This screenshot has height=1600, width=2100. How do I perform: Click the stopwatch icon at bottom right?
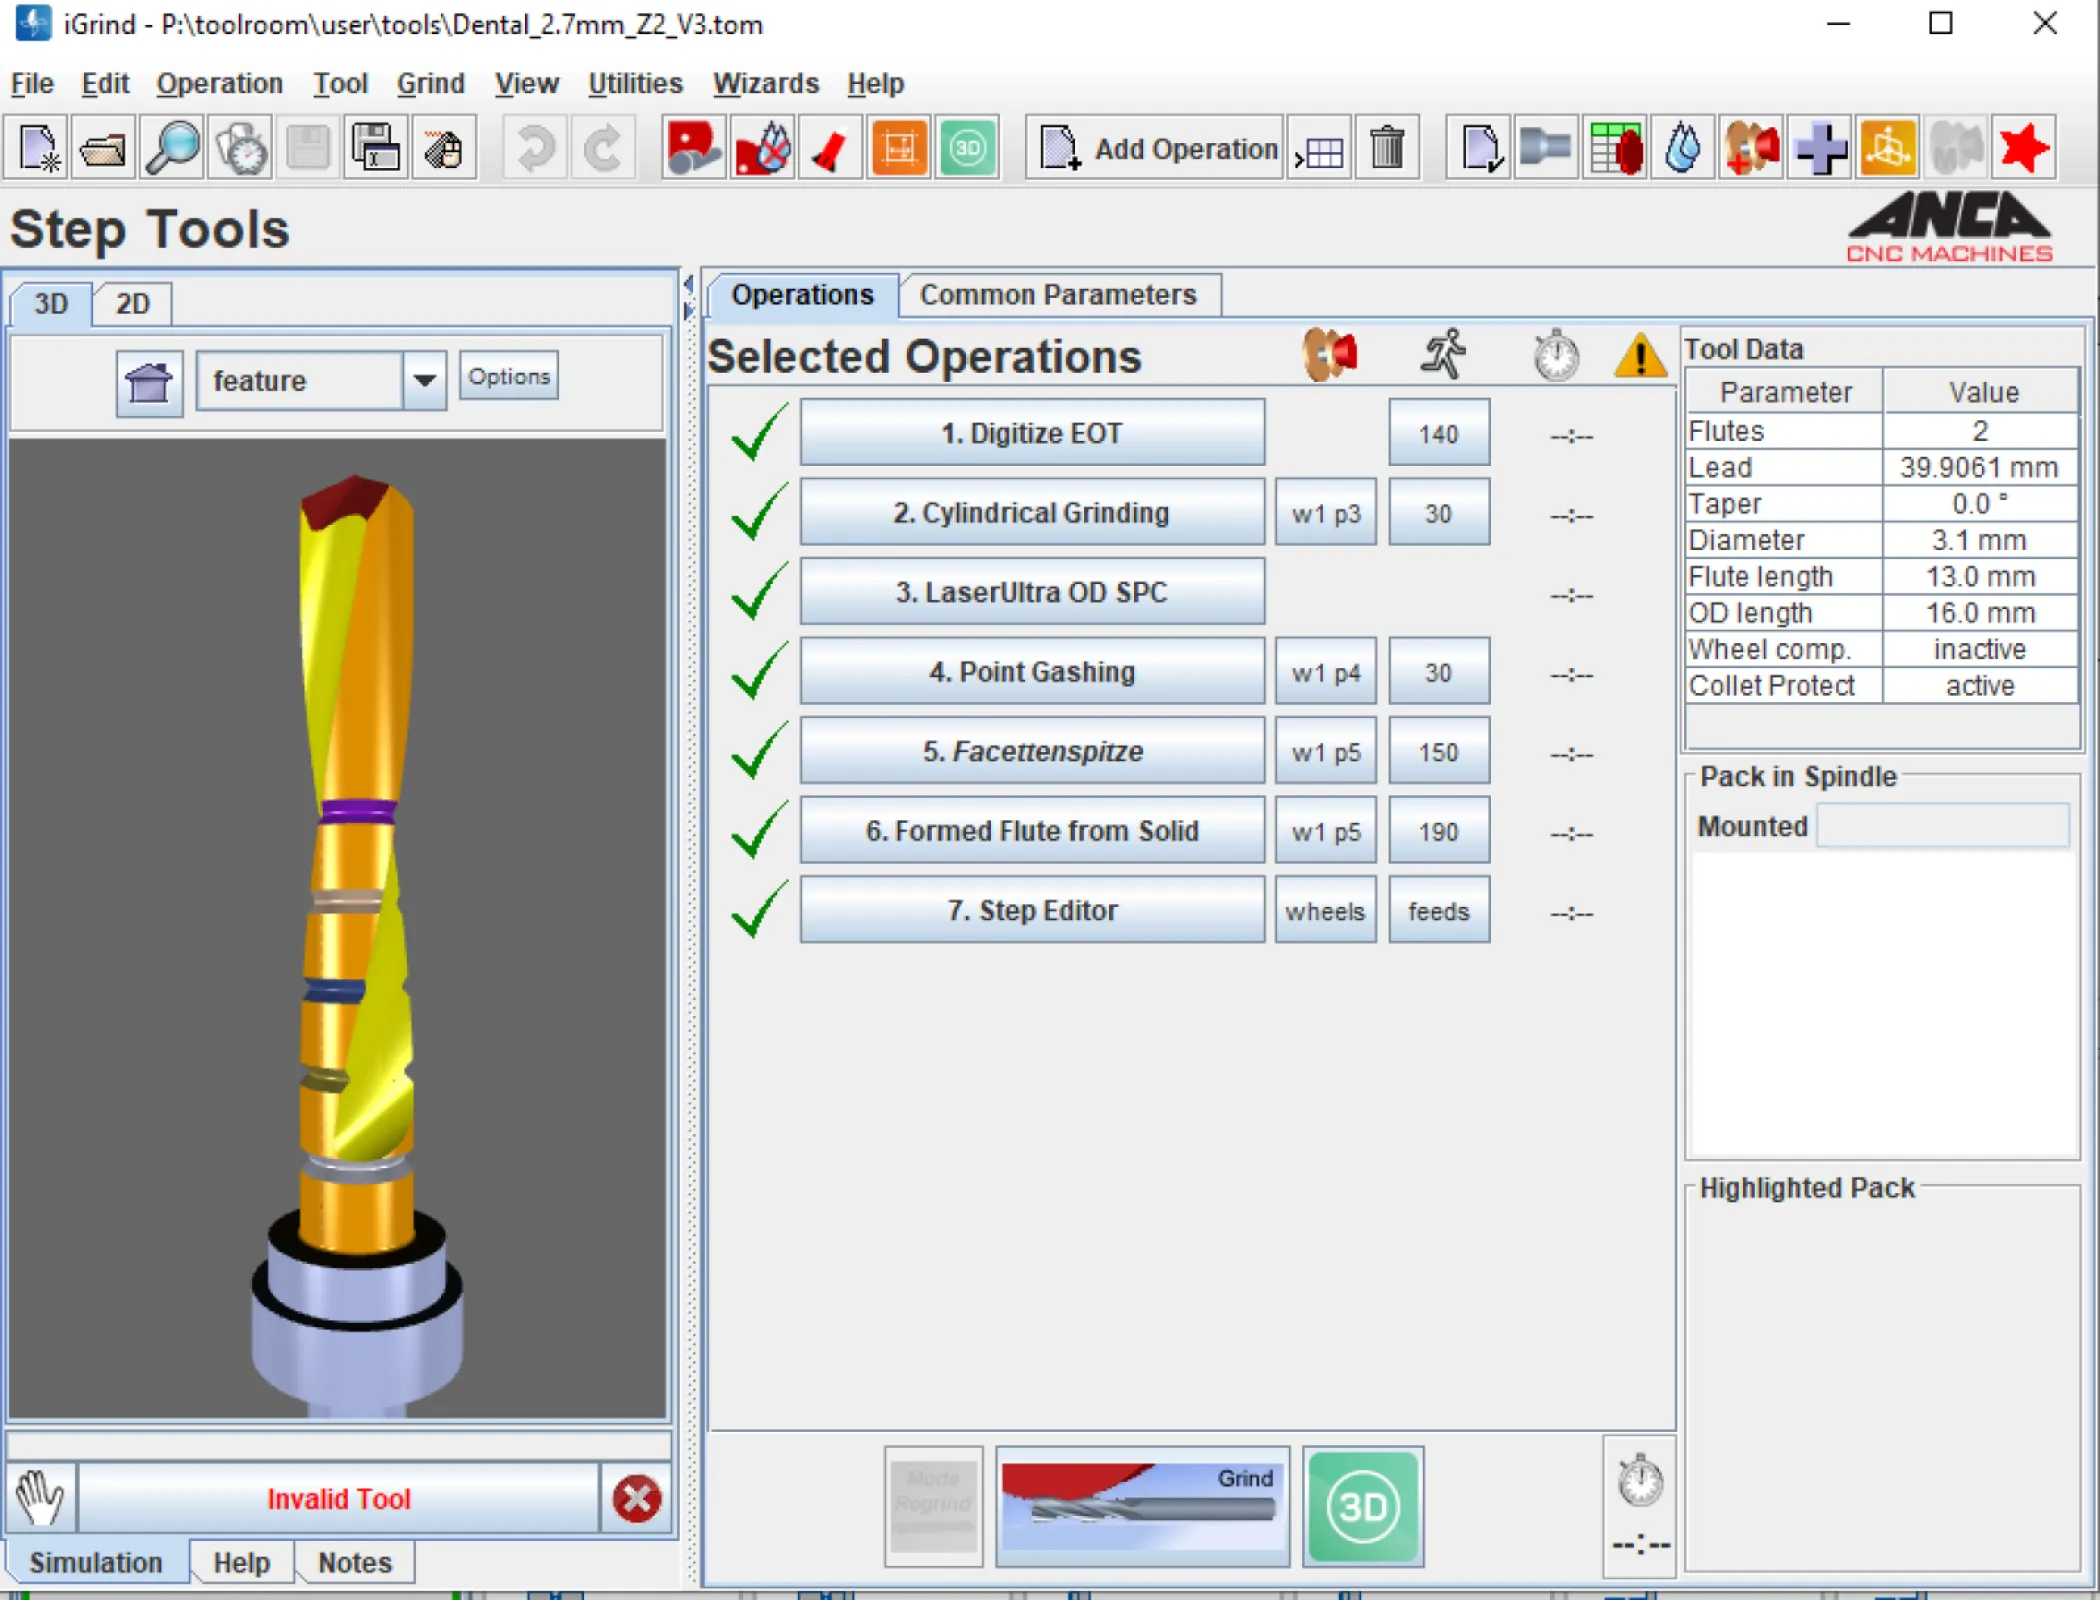pos(1640,1481)
